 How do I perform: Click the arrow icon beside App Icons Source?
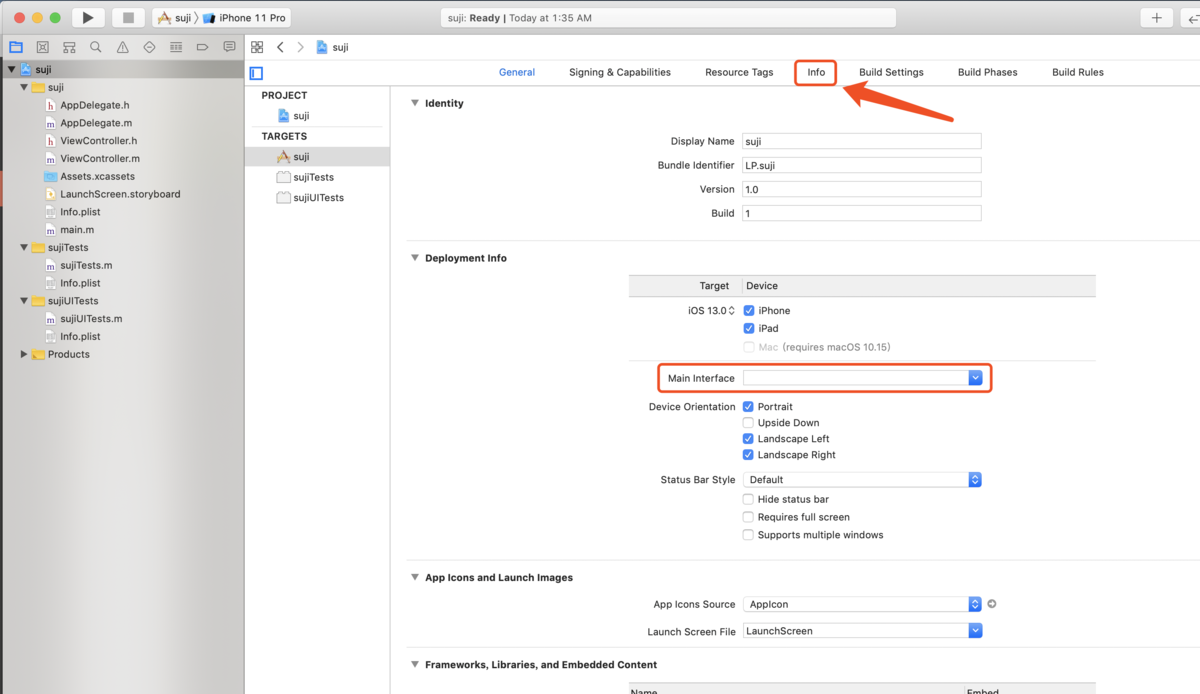992,604
